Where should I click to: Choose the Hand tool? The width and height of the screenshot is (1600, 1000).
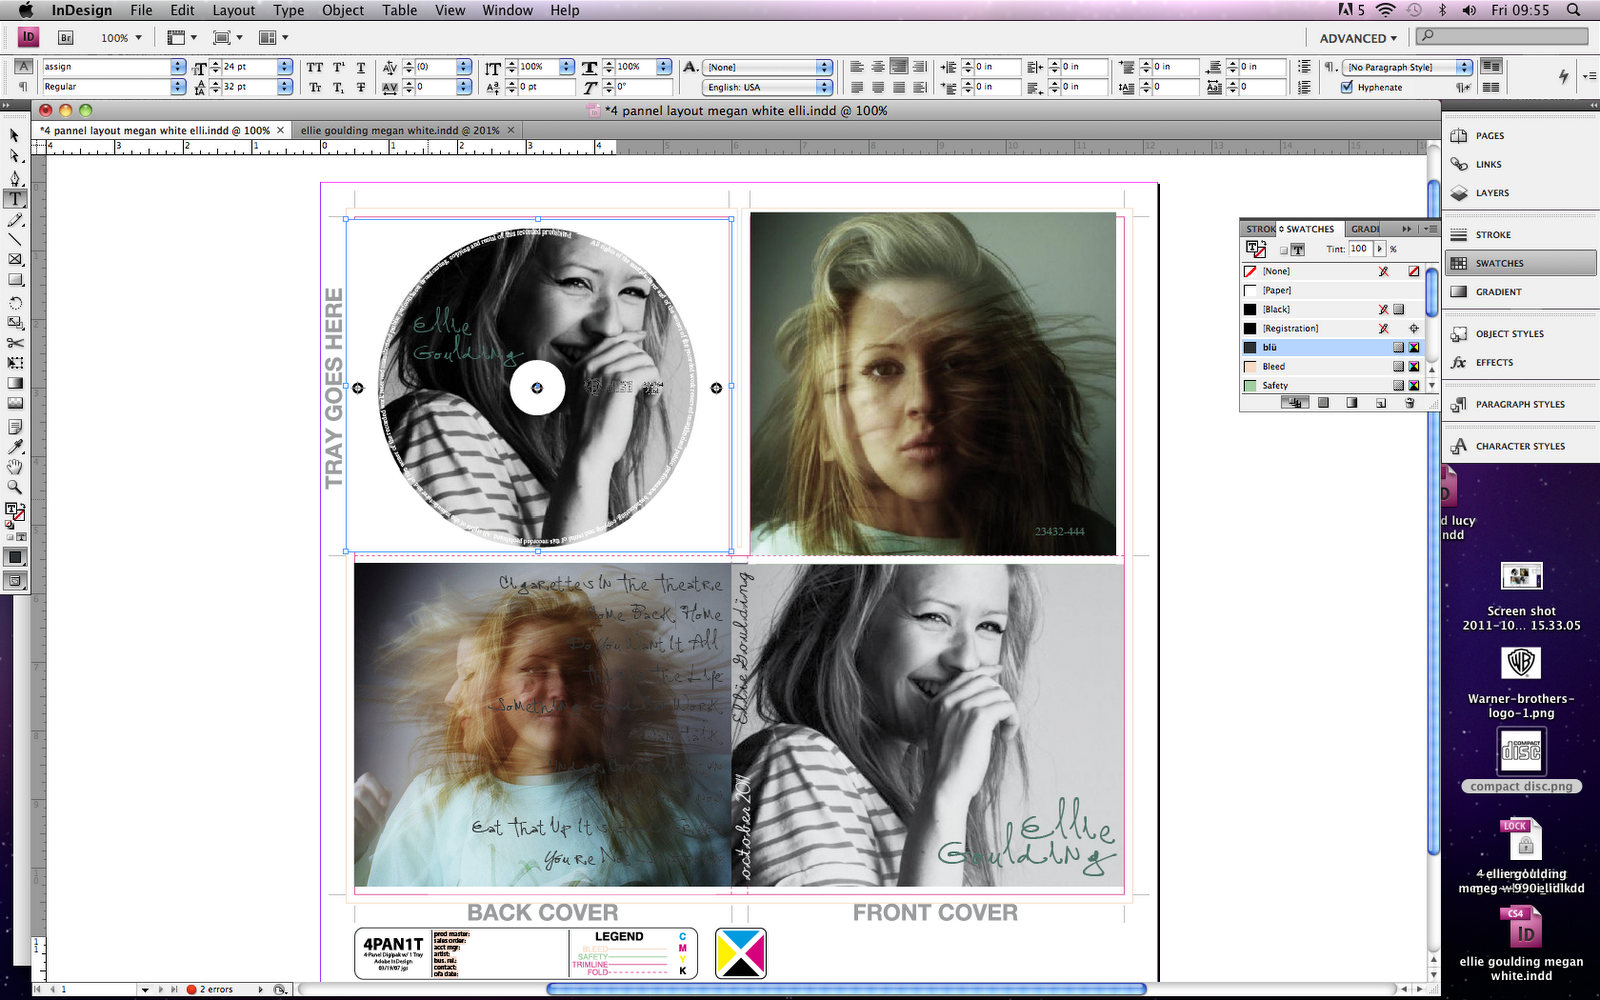15,467
